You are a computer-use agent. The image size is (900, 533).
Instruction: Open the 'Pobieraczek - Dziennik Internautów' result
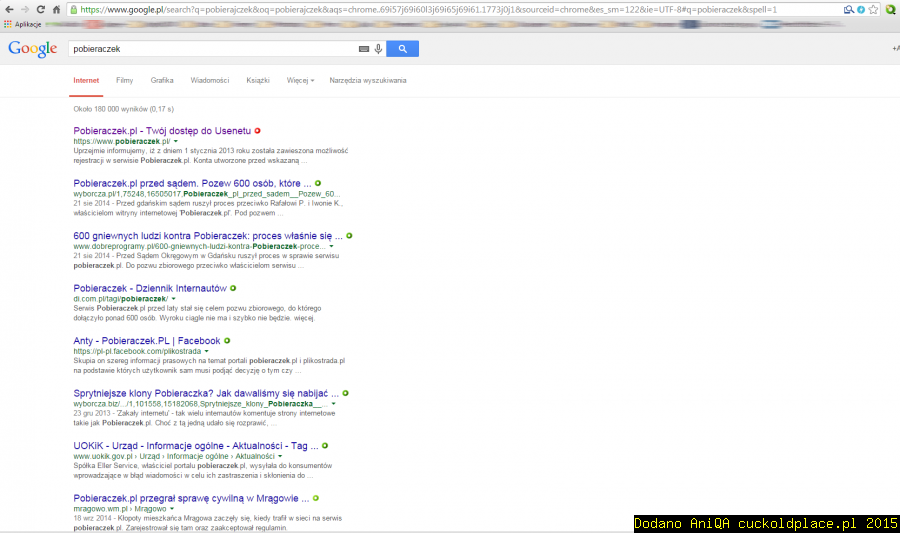tap(149, 288)
